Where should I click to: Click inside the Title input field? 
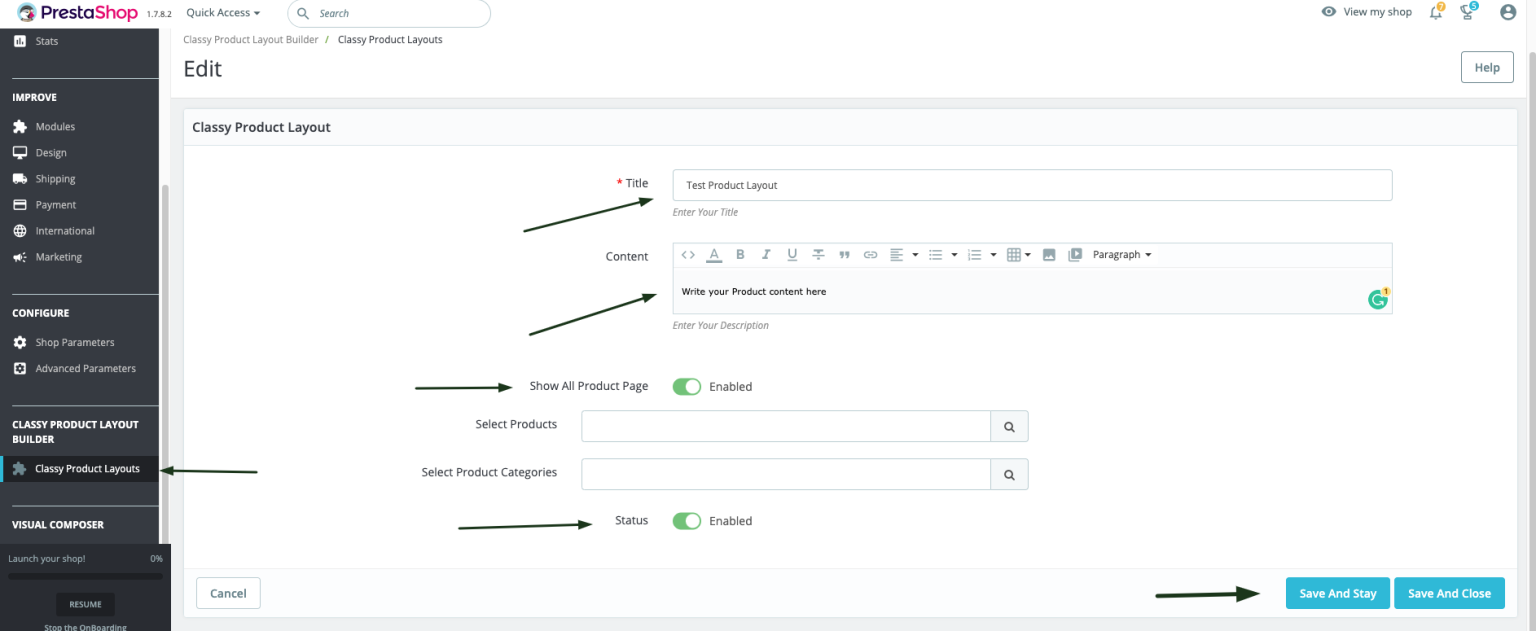(1030, 185)
